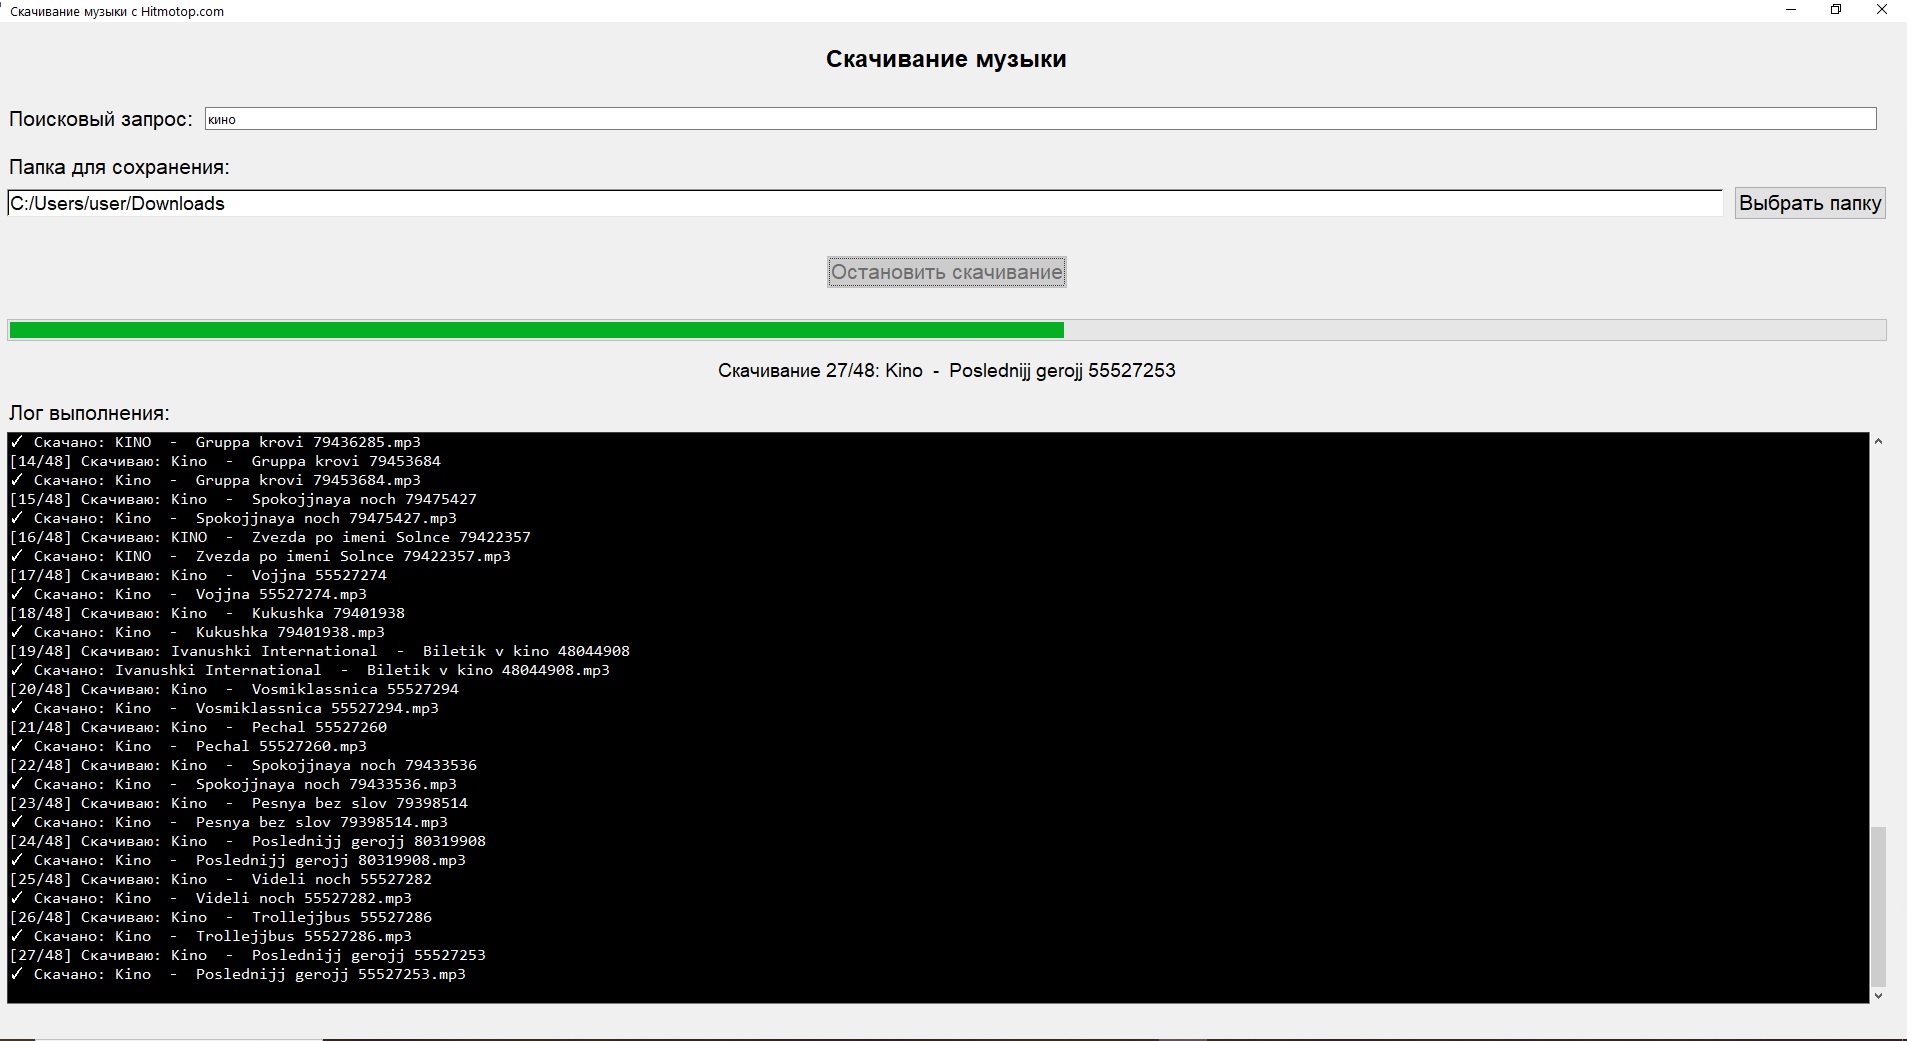
Task: Click the log scrollbar up arrow
Action: click(x=1878, y=441)
